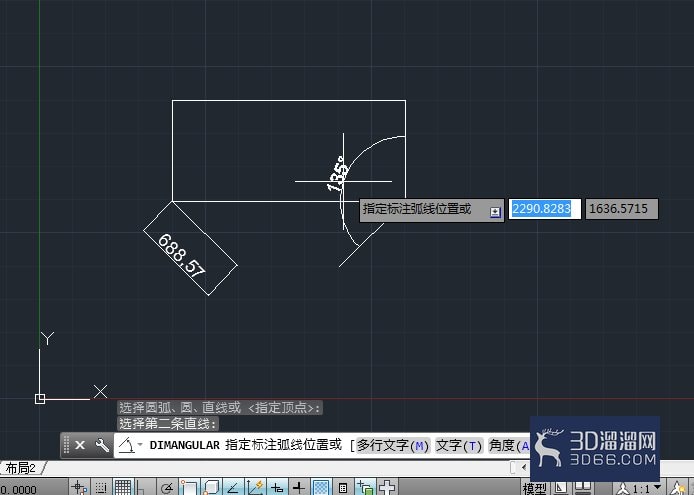The width and height of the screenshot is (694, 495).
Task: Click the horizontal scrollbar left arrow
Action: 524,467
